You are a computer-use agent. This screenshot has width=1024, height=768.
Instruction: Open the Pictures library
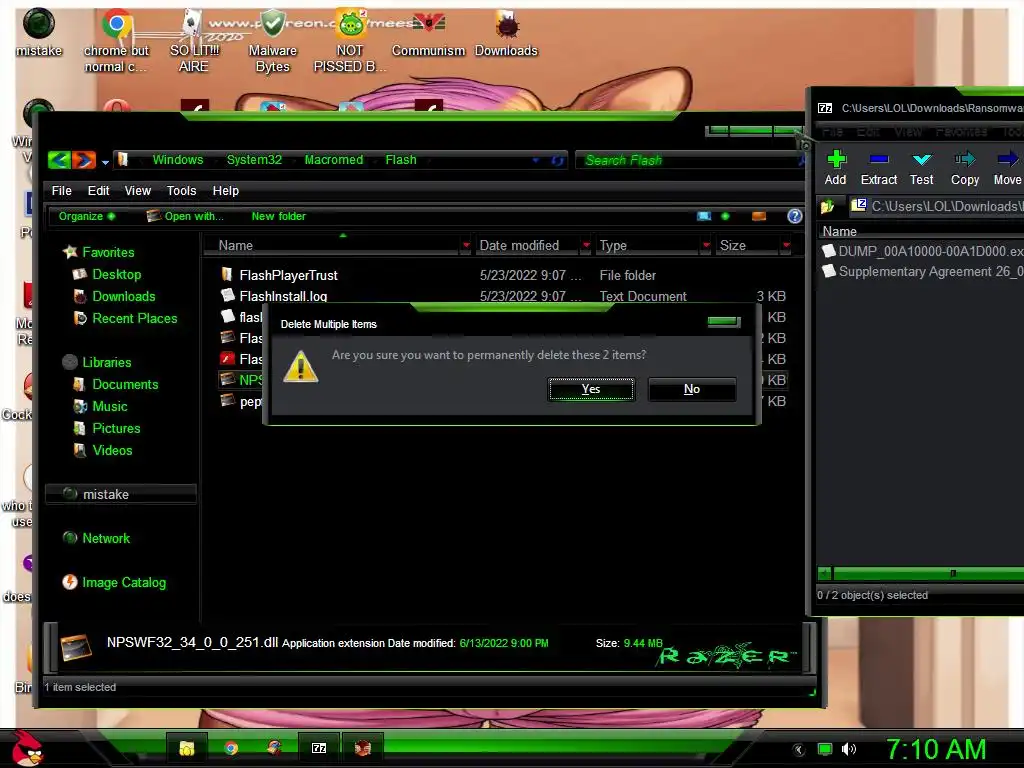point(116,428)
